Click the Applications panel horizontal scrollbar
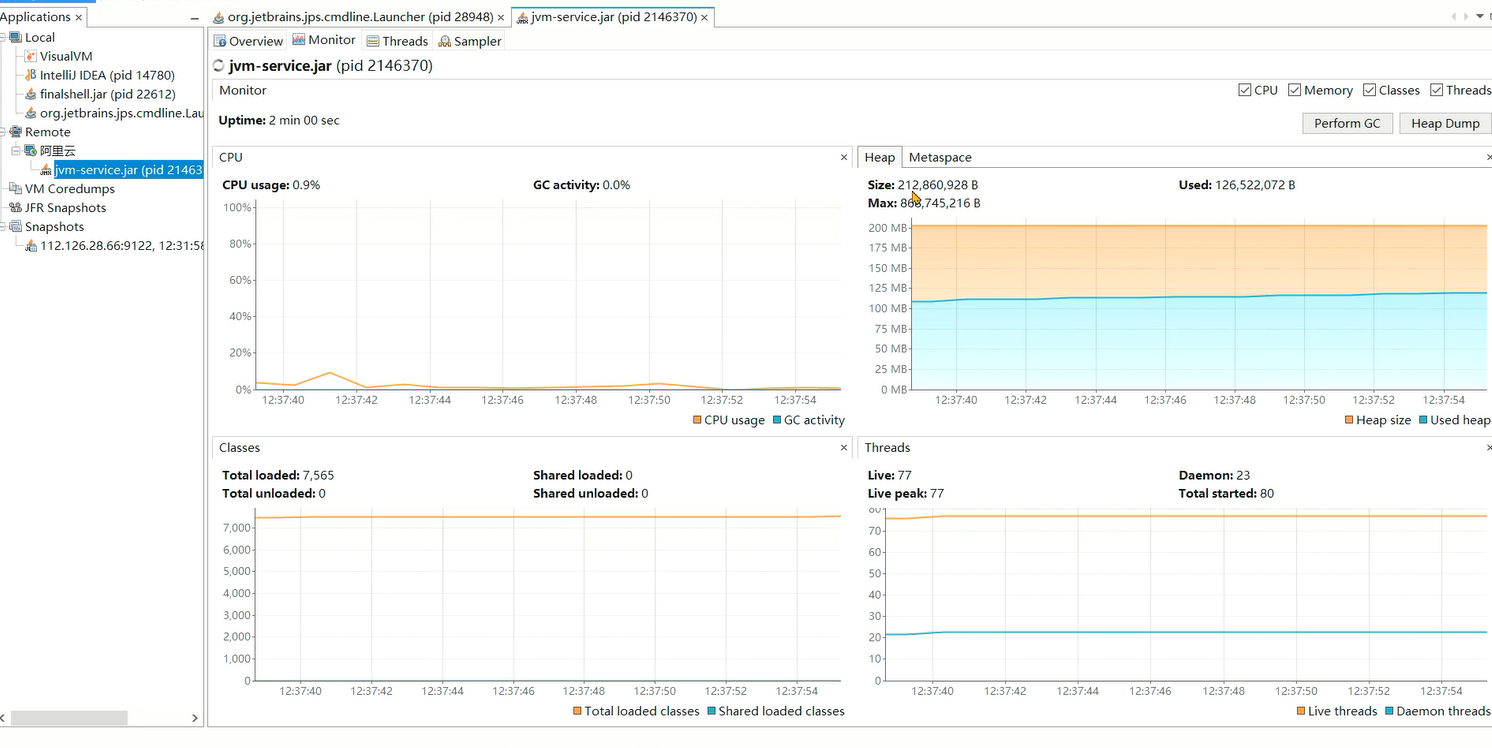The image size is (1492, 748). (x=69, y=718)
